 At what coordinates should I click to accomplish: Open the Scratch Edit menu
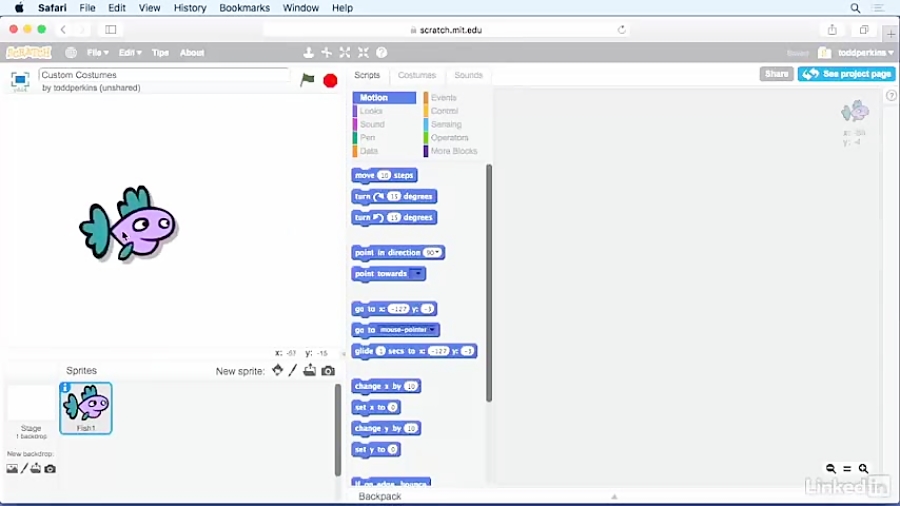[x=130, y=53]
